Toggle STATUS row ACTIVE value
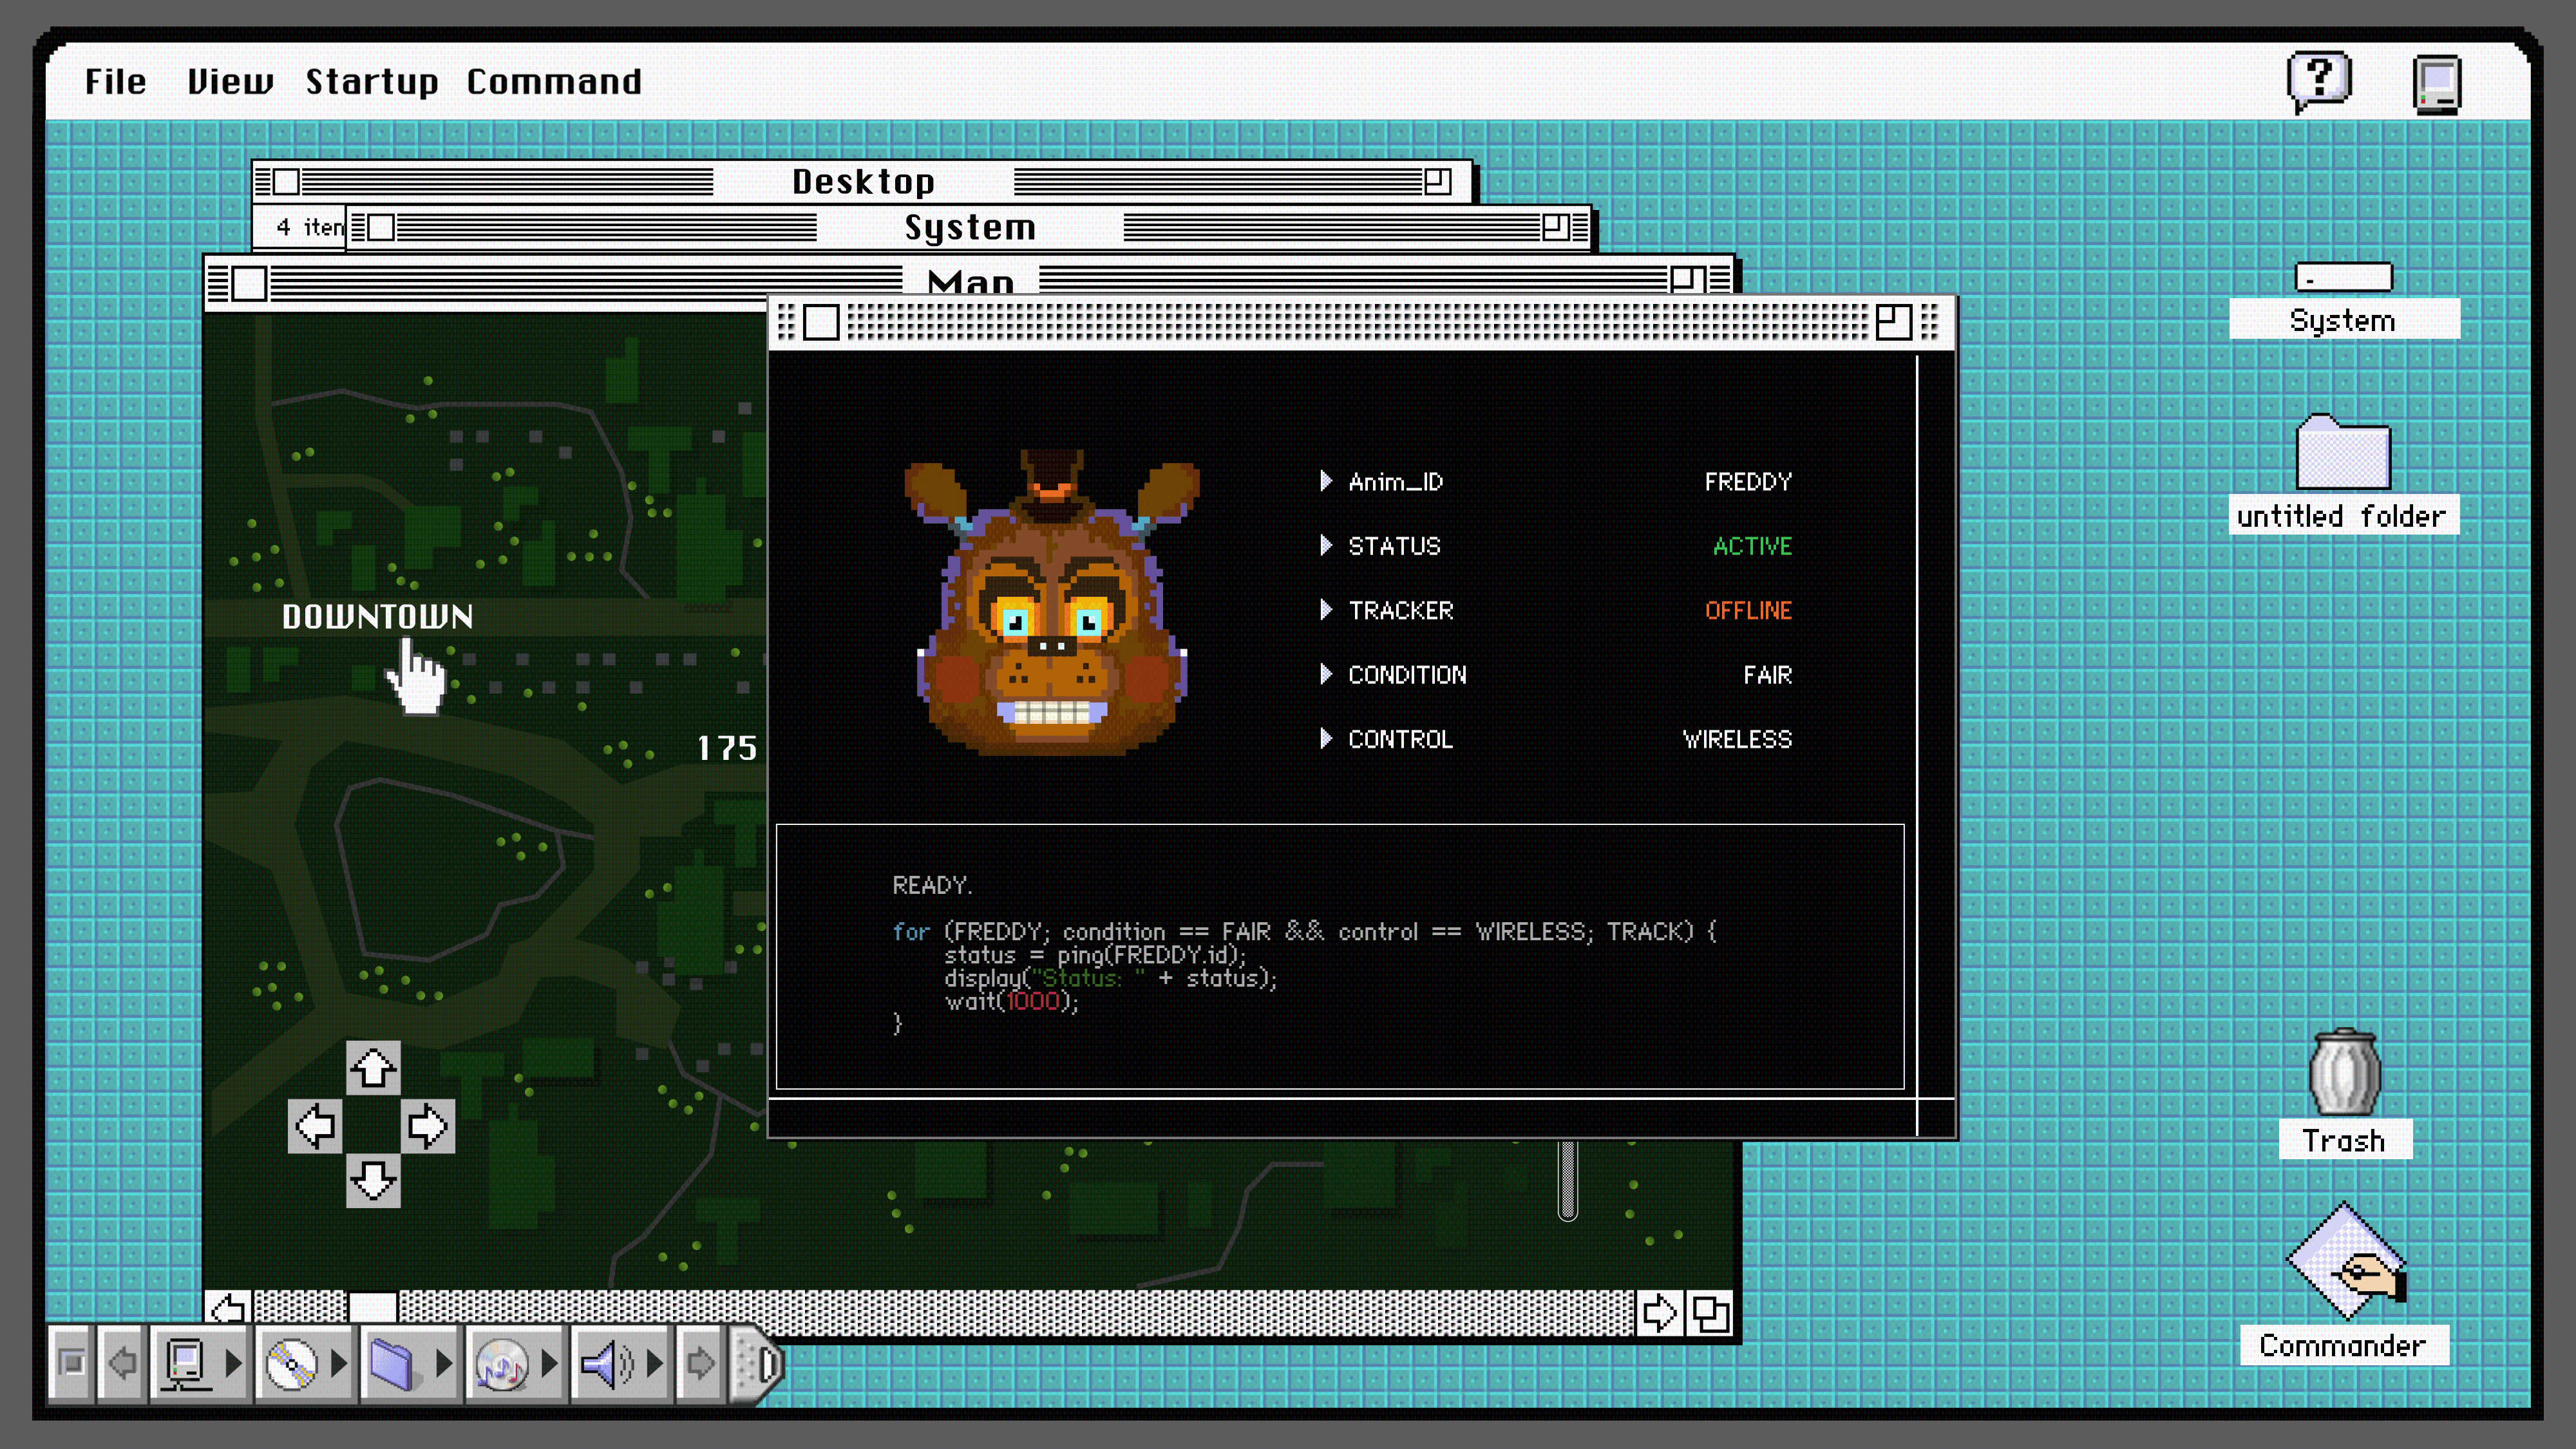The width and height of the screenshot is (2576, 1449). pos(1751,546)
